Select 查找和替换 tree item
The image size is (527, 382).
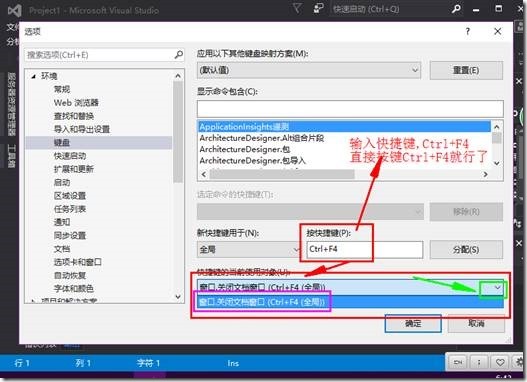[74, 116]
